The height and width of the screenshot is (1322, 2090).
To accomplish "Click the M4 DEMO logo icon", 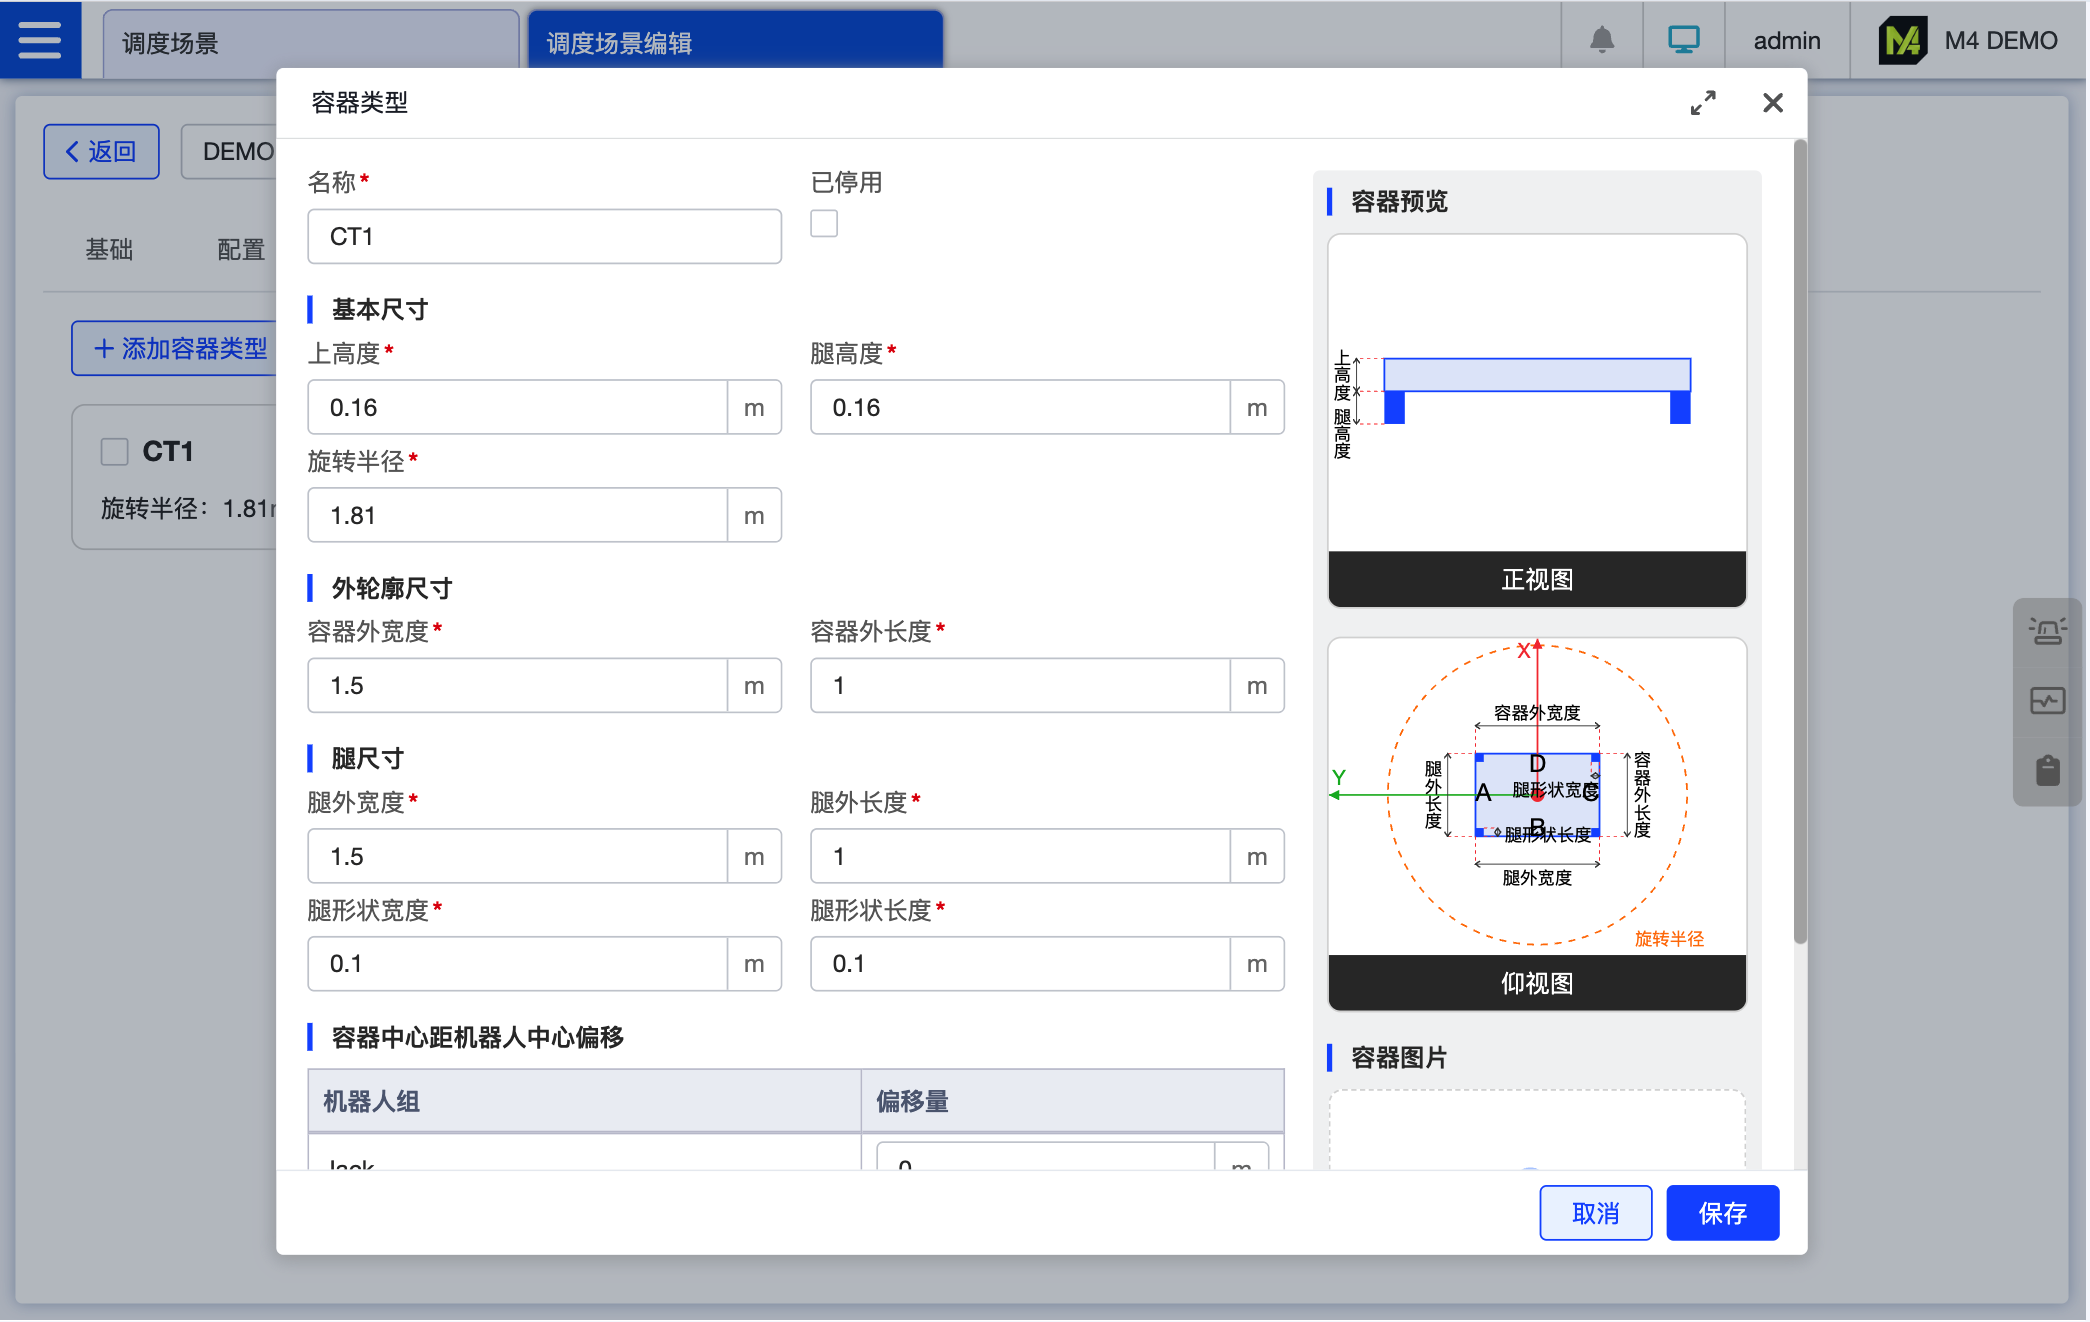I will coord(1902,41).
